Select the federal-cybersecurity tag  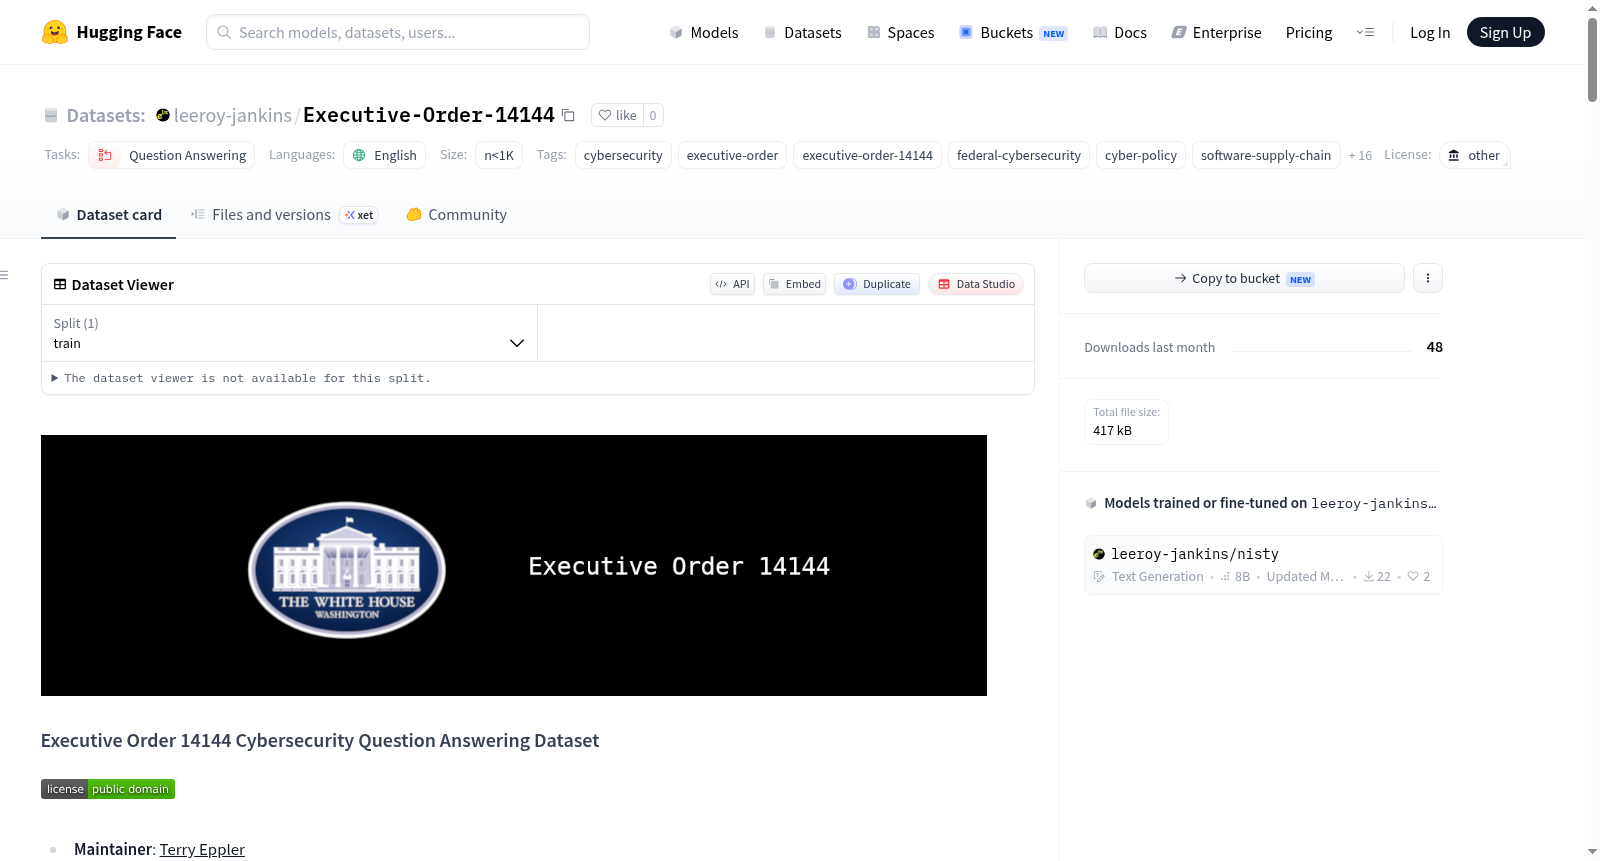[x=1018, y=155]
